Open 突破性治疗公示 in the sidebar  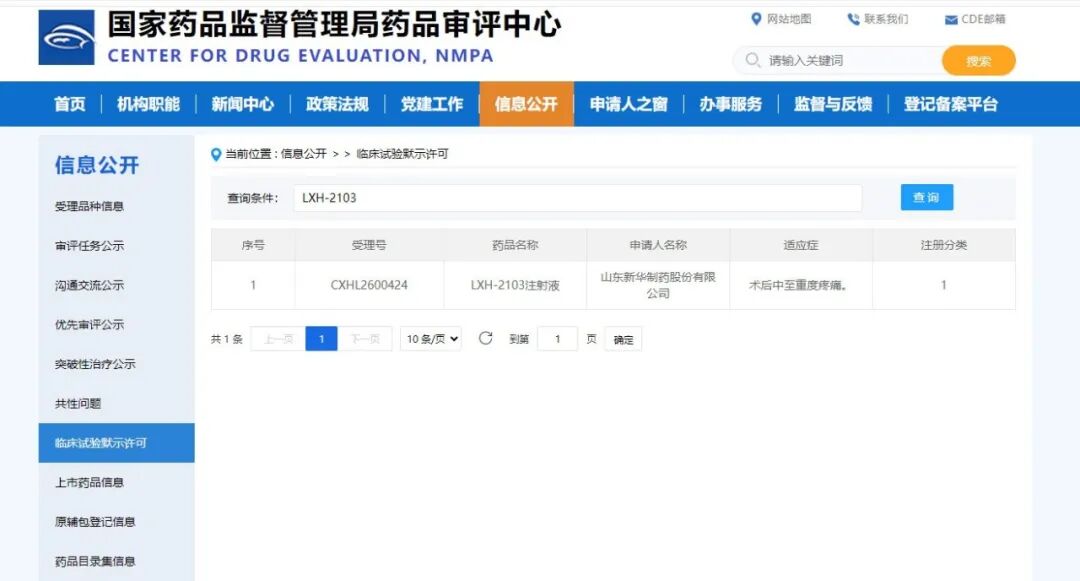coord(95,364)
